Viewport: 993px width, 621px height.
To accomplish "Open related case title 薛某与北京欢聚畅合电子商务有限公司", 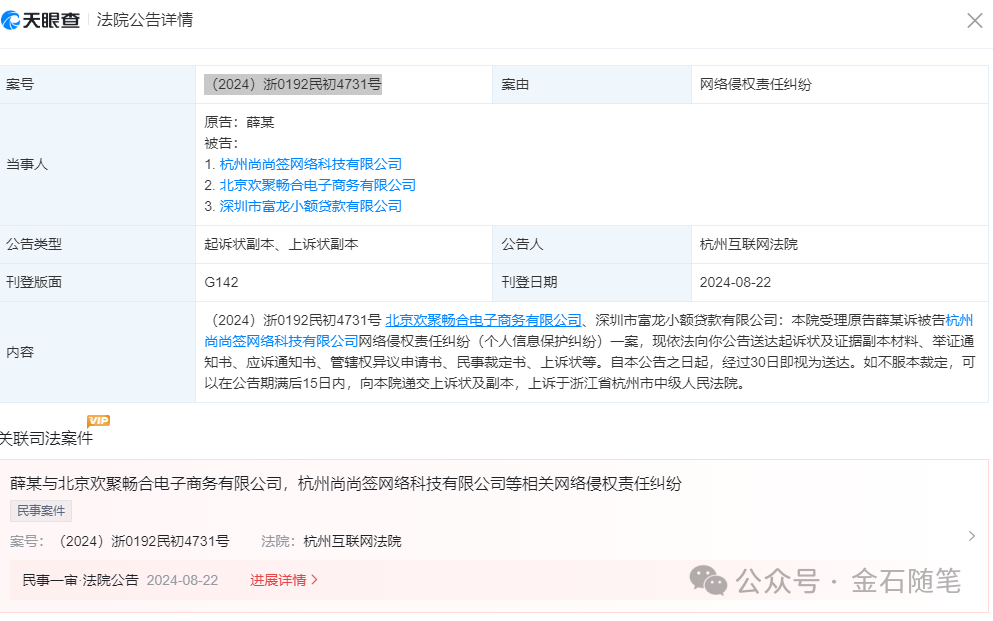I will [346, 484].
